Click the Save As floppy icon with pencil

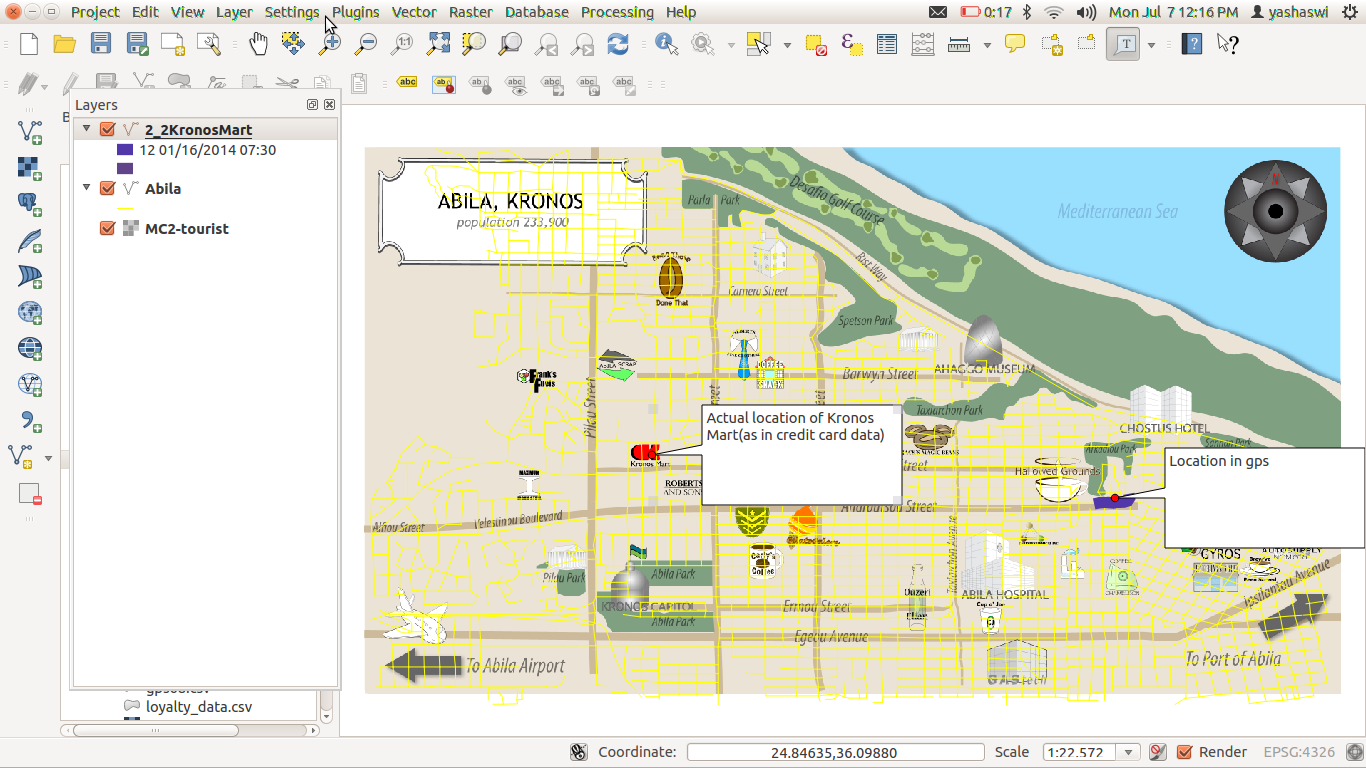click(x=137, y=44)
